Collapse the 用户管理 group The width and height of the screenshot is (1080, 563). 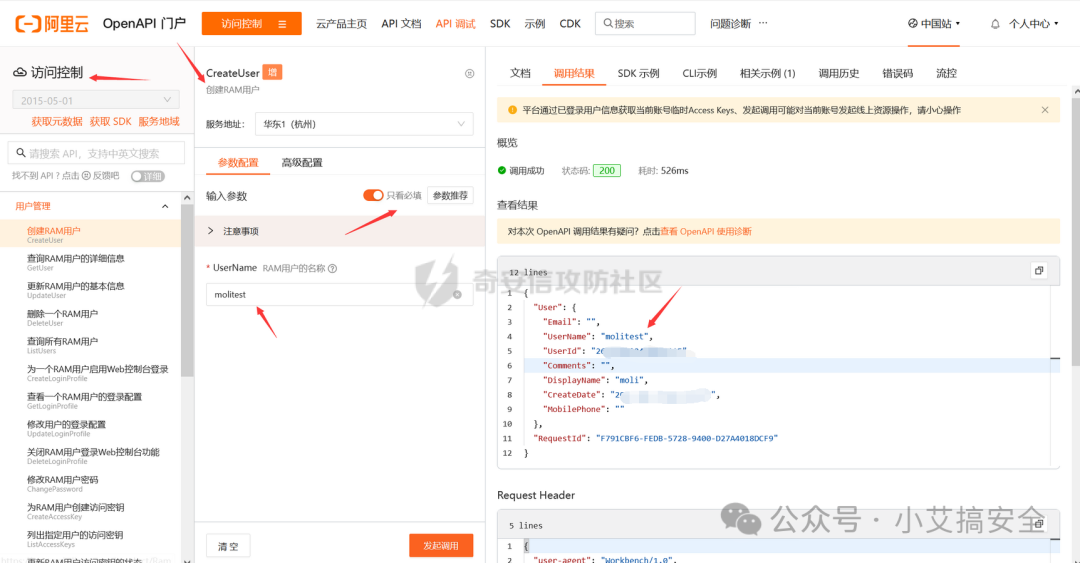[x=165, y=206]
